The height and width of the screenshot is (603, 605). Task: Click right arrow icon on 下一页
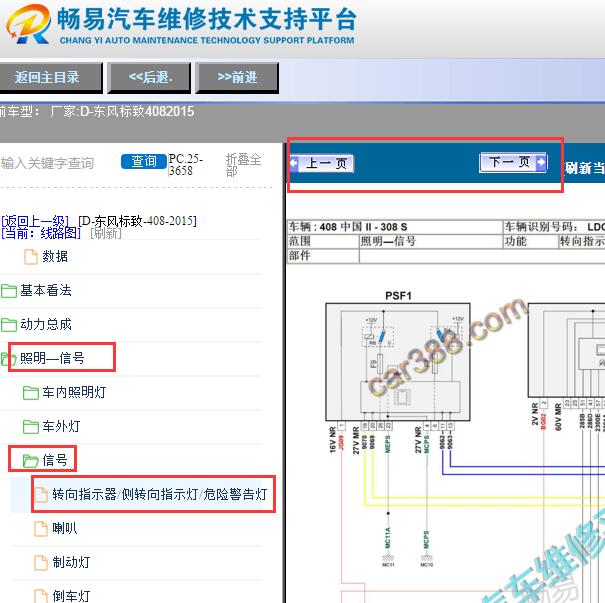pyautogui.click(x=541, y=162)
